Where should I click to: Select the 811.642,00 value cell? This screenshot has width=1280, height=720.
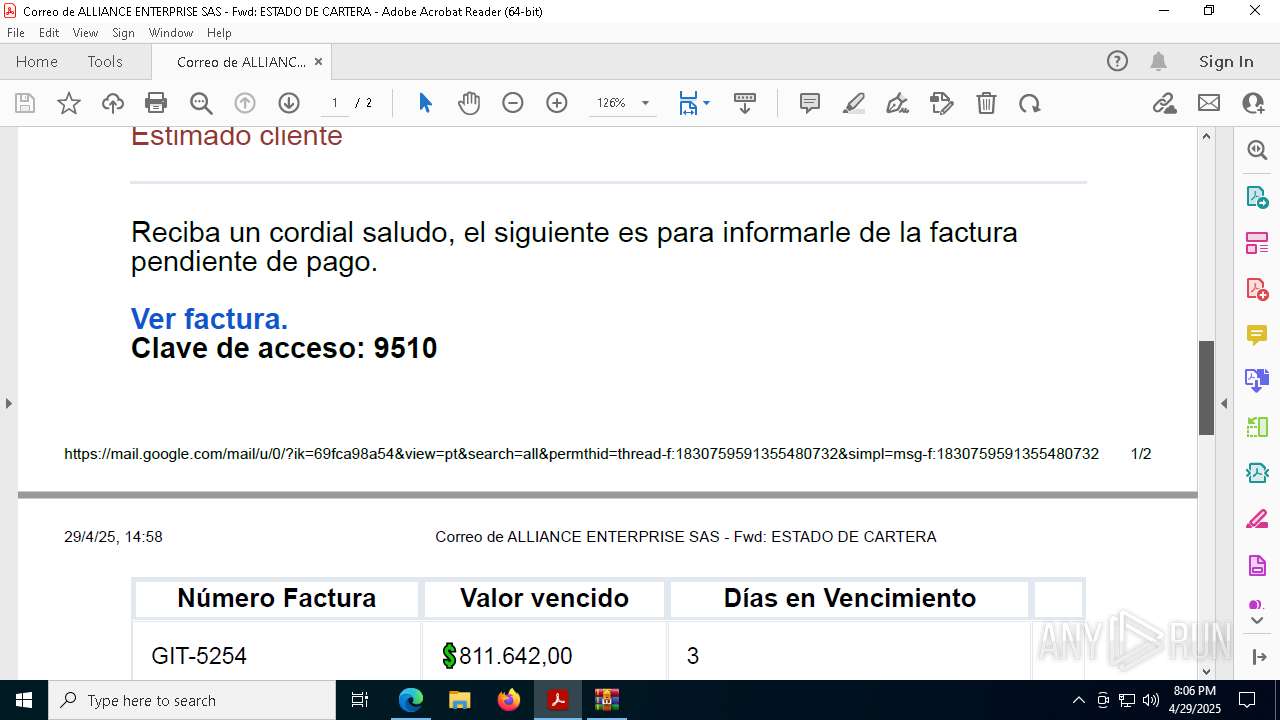click(544, 656)
